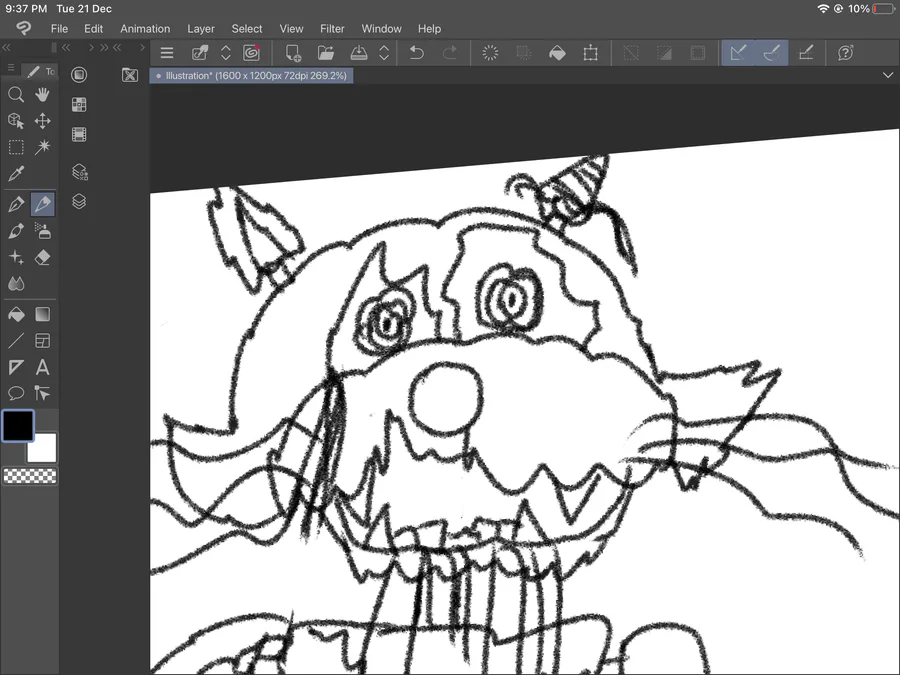Toggle Snap to Ruler
Viewport: 900px width, 675px height.
[x=738, y=53]
